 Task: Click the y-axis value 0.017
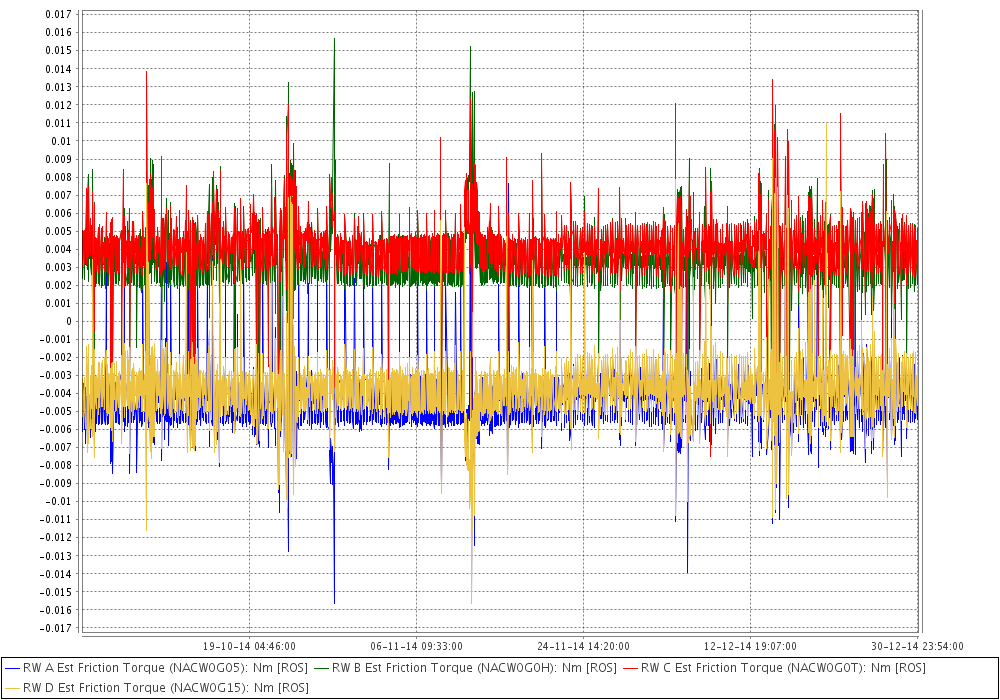[59, 14]
